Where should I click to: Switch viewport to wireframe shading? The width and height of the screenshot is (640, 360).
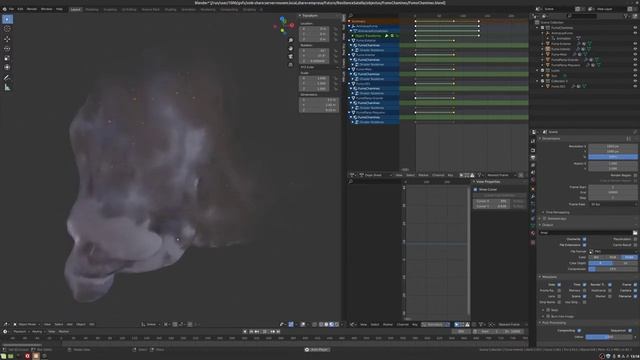pos(321,324)
